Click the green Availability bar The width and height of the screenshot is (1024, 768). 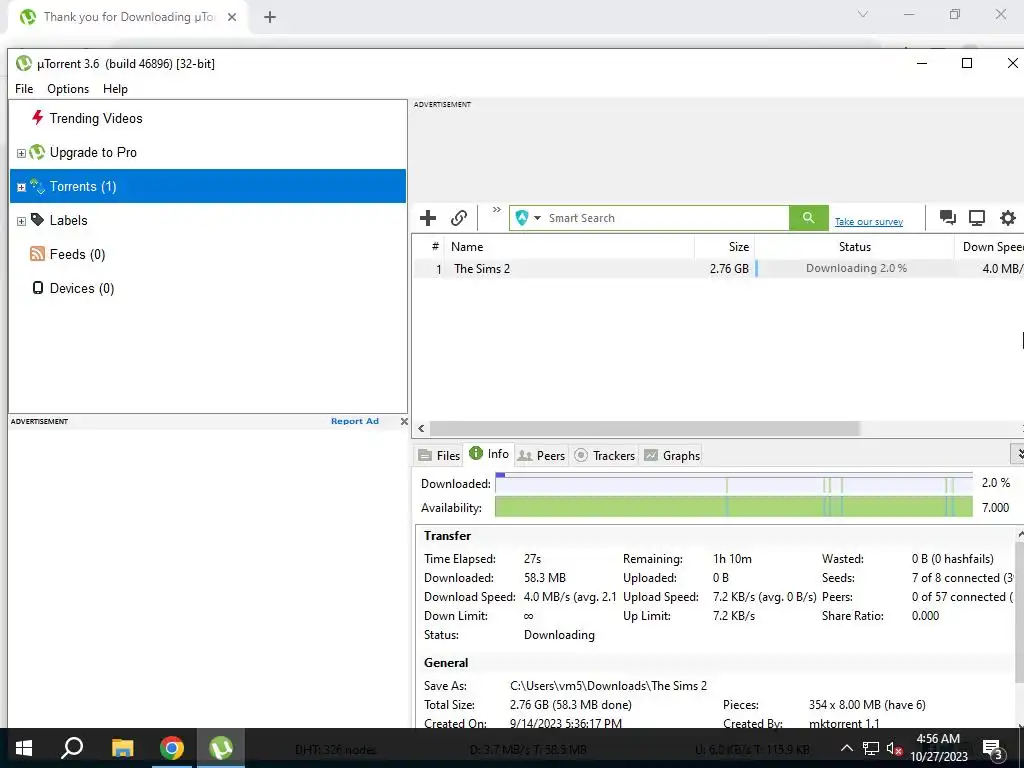[x=734, y=507]
